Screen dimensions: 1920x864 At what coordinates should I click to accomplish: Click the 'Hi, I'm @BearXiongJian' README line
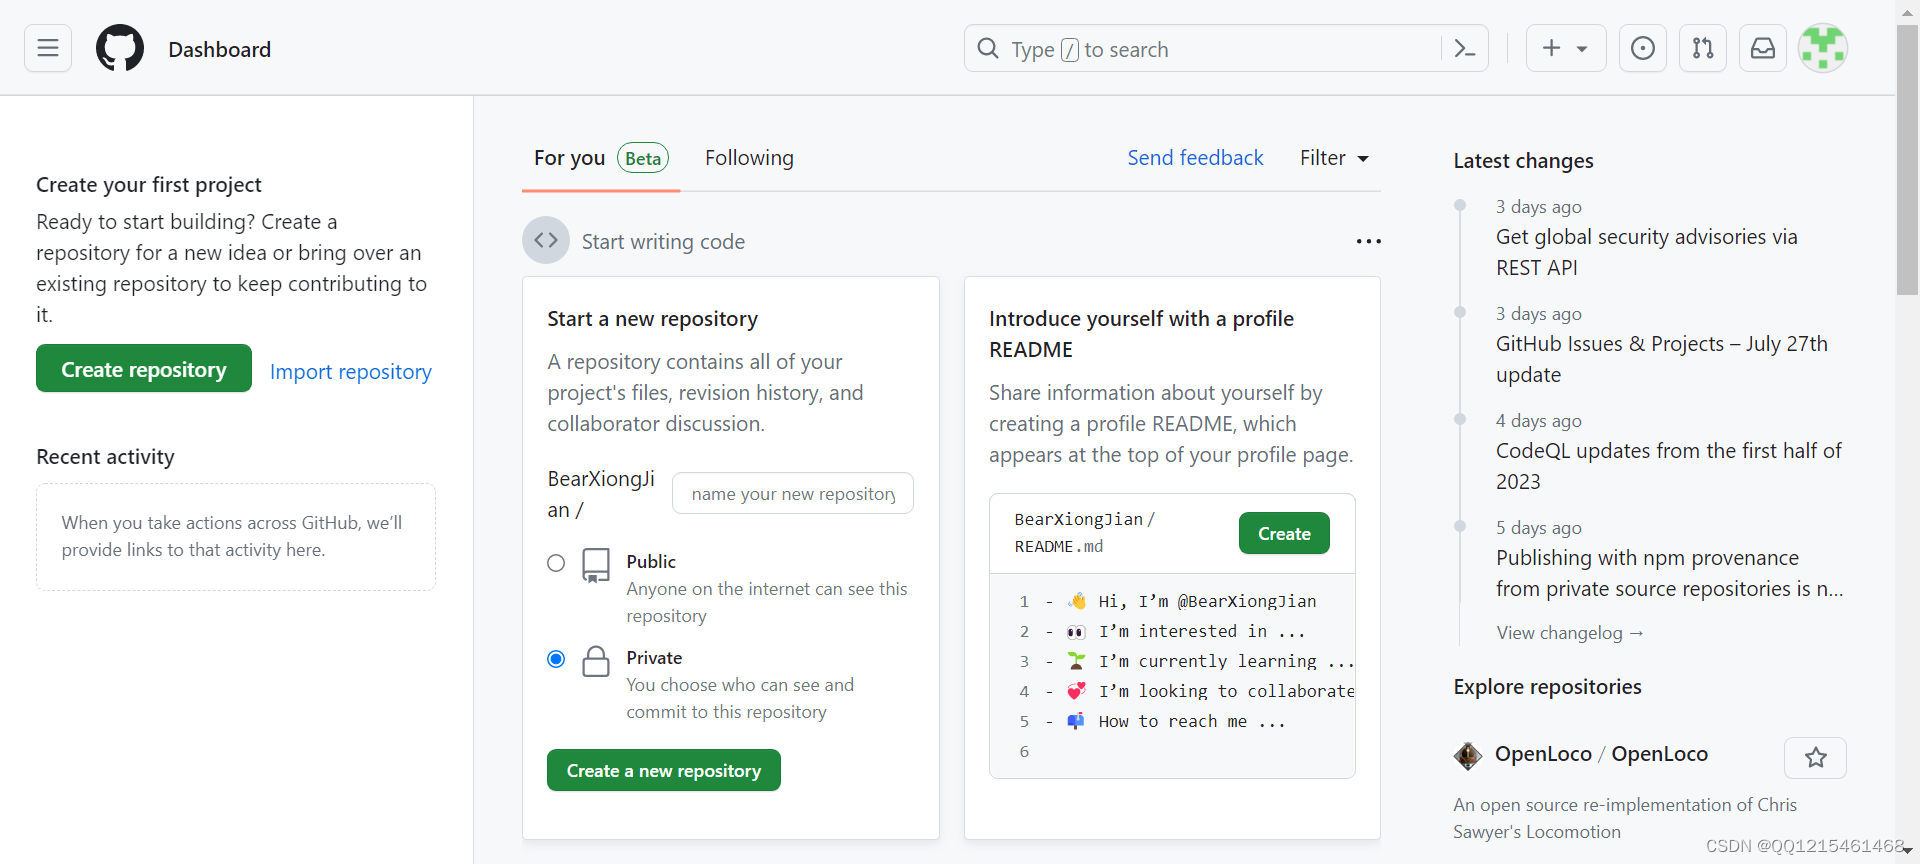click(1207, 601)
